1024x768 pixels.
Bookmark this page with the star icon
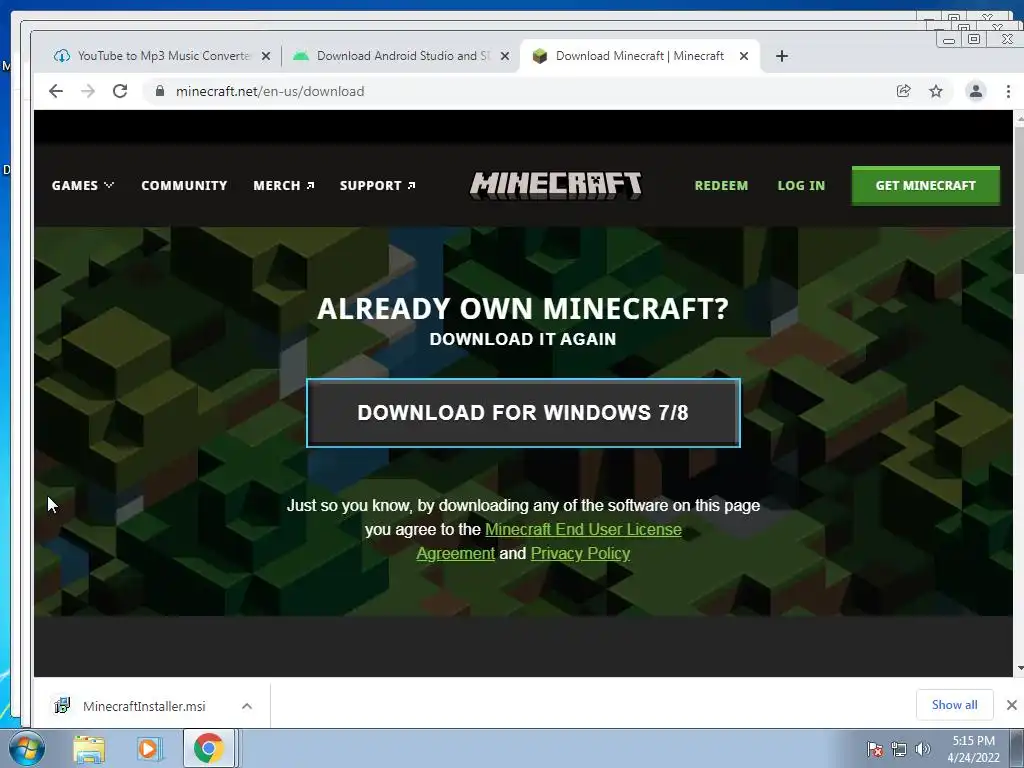(936, 91)
